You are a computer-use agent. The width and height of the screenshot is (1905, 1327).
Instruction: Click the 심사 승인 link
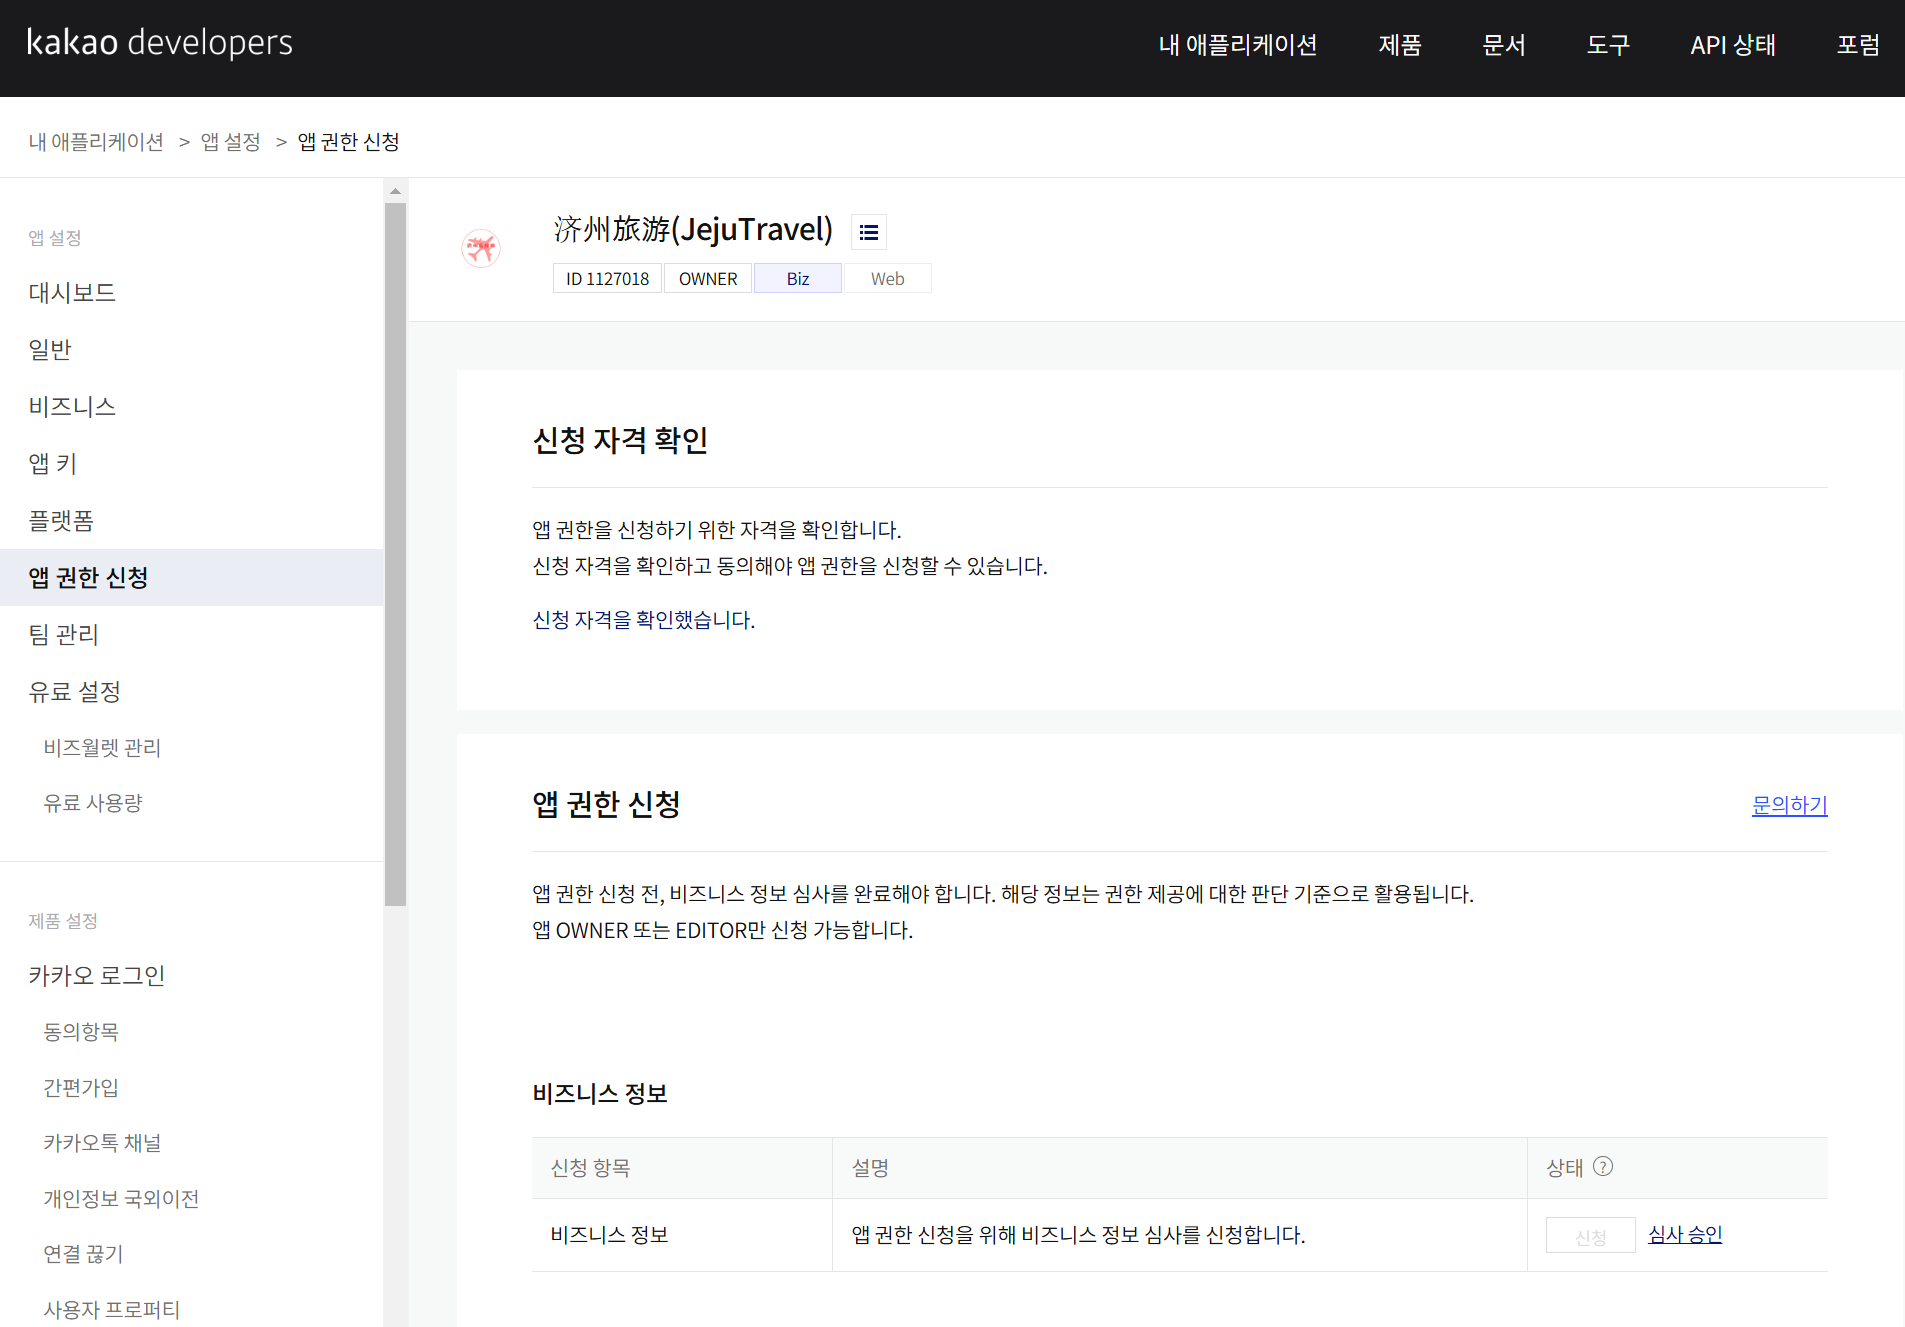coord(1685,1235)
